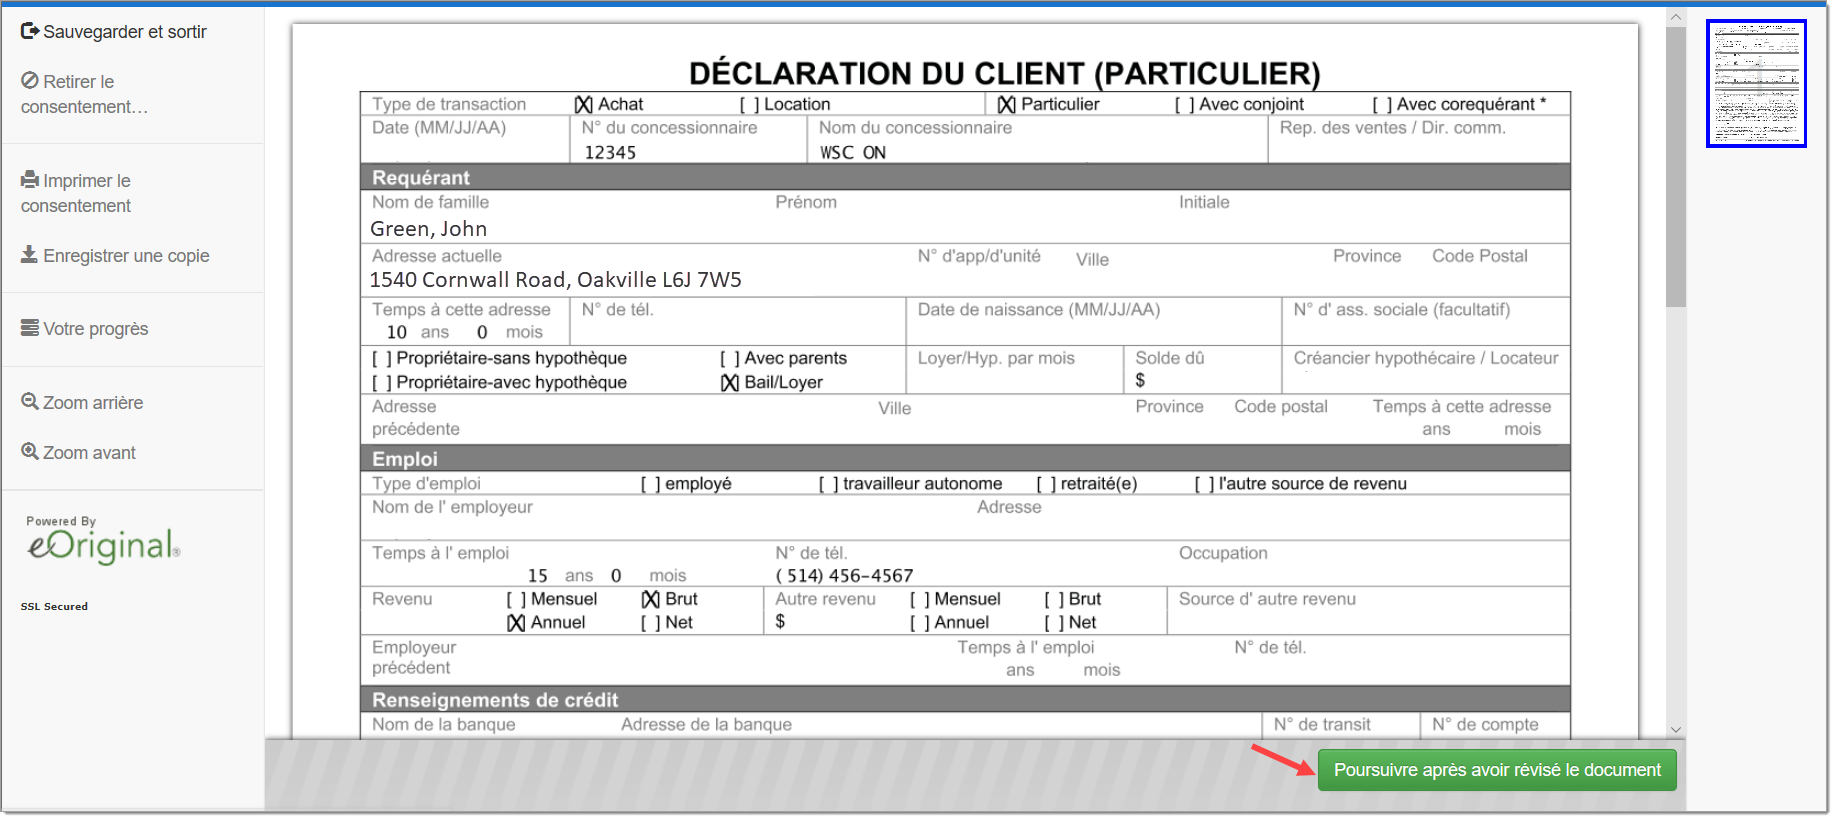Click the download icon for Enregistrer une copie

[30, 255]
